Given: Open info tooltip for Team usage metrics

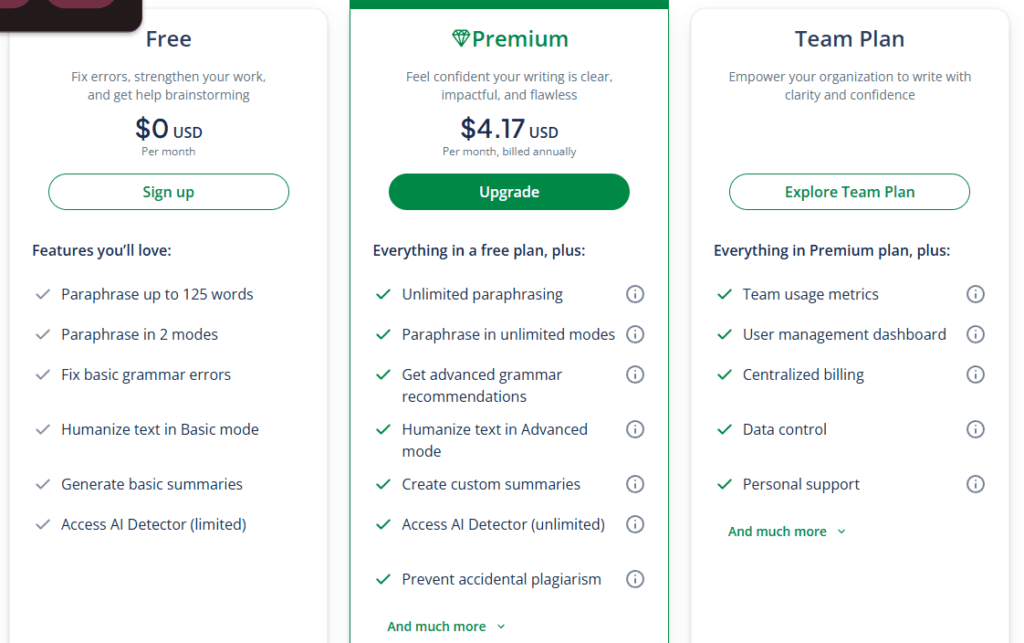Looking at the screenshot, I should pos(975,294).
